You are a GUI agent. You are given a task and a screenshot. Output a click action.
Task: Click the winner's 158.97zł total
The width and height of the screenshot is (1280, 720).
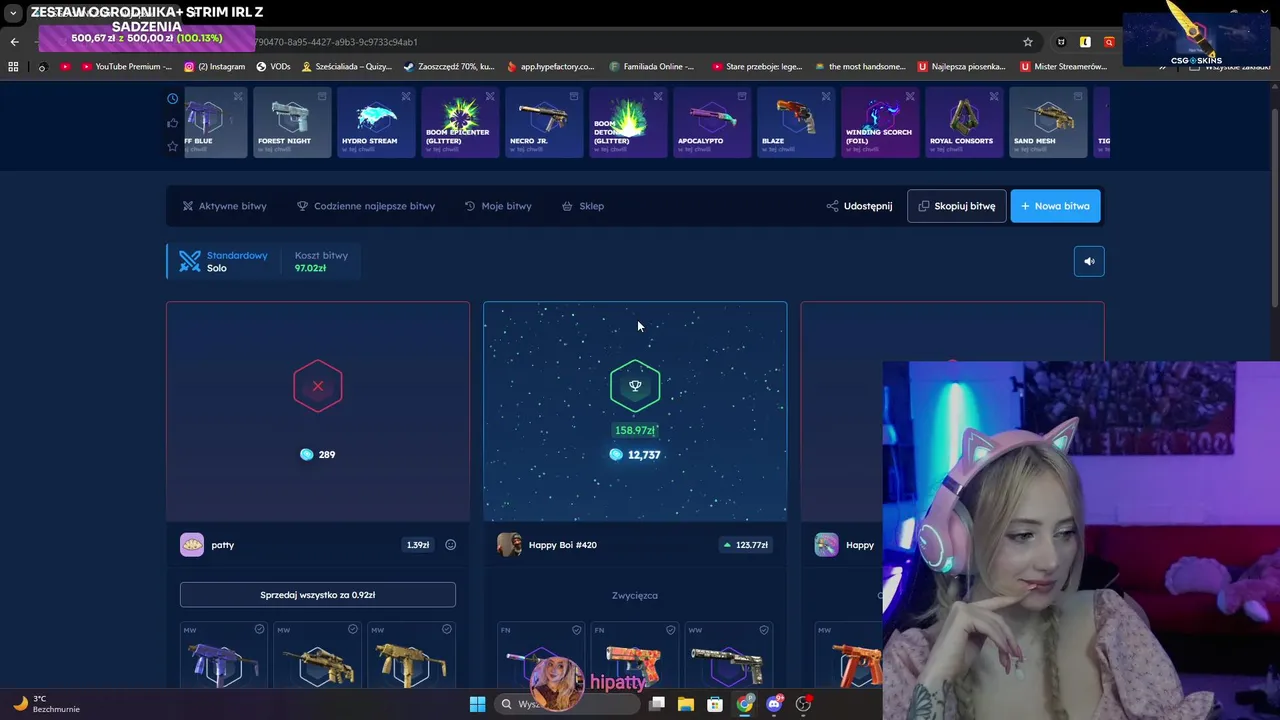point(635,430)
